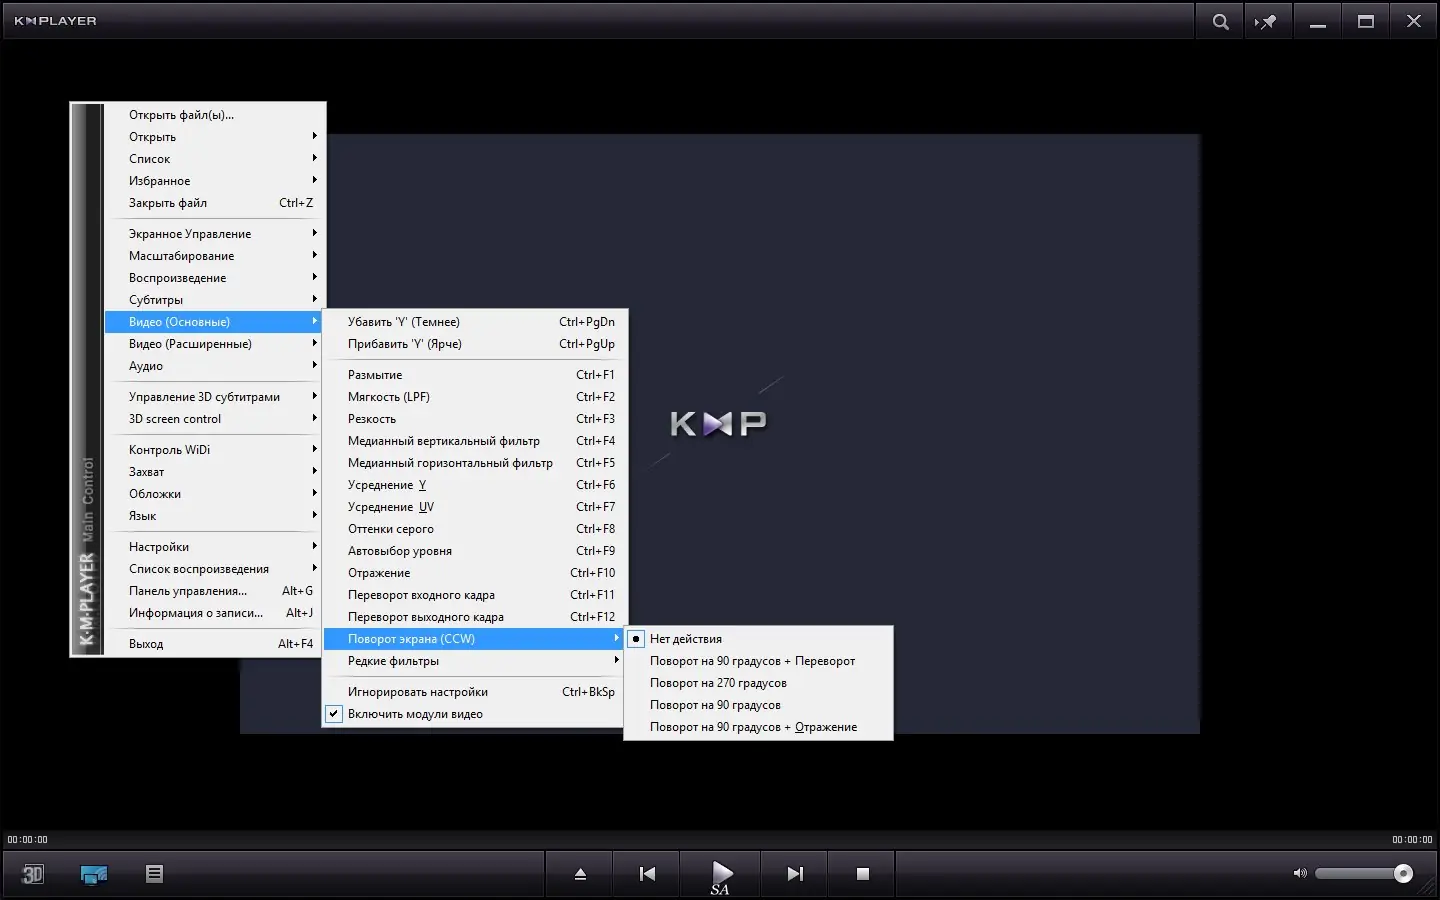
Task: Skip to next track
Action: coord(795,874)
